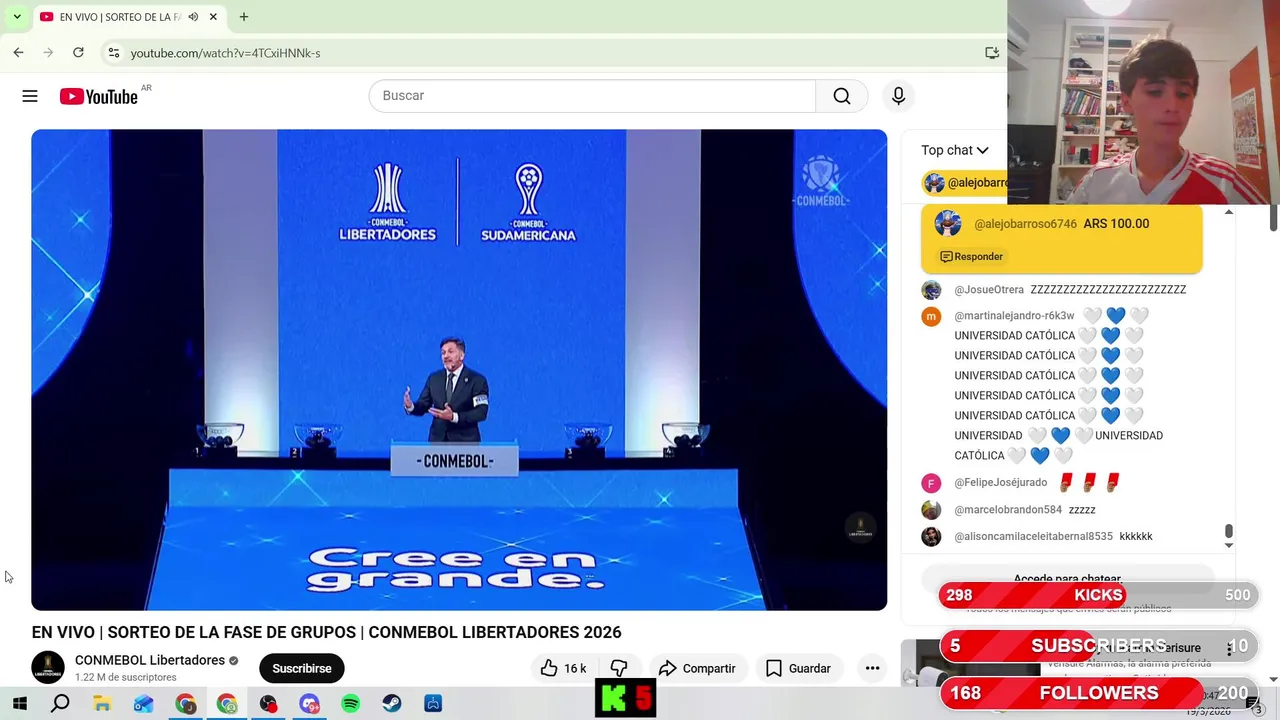Open the three-dot more actions menu
The image size is (1280, 720).
872,668
